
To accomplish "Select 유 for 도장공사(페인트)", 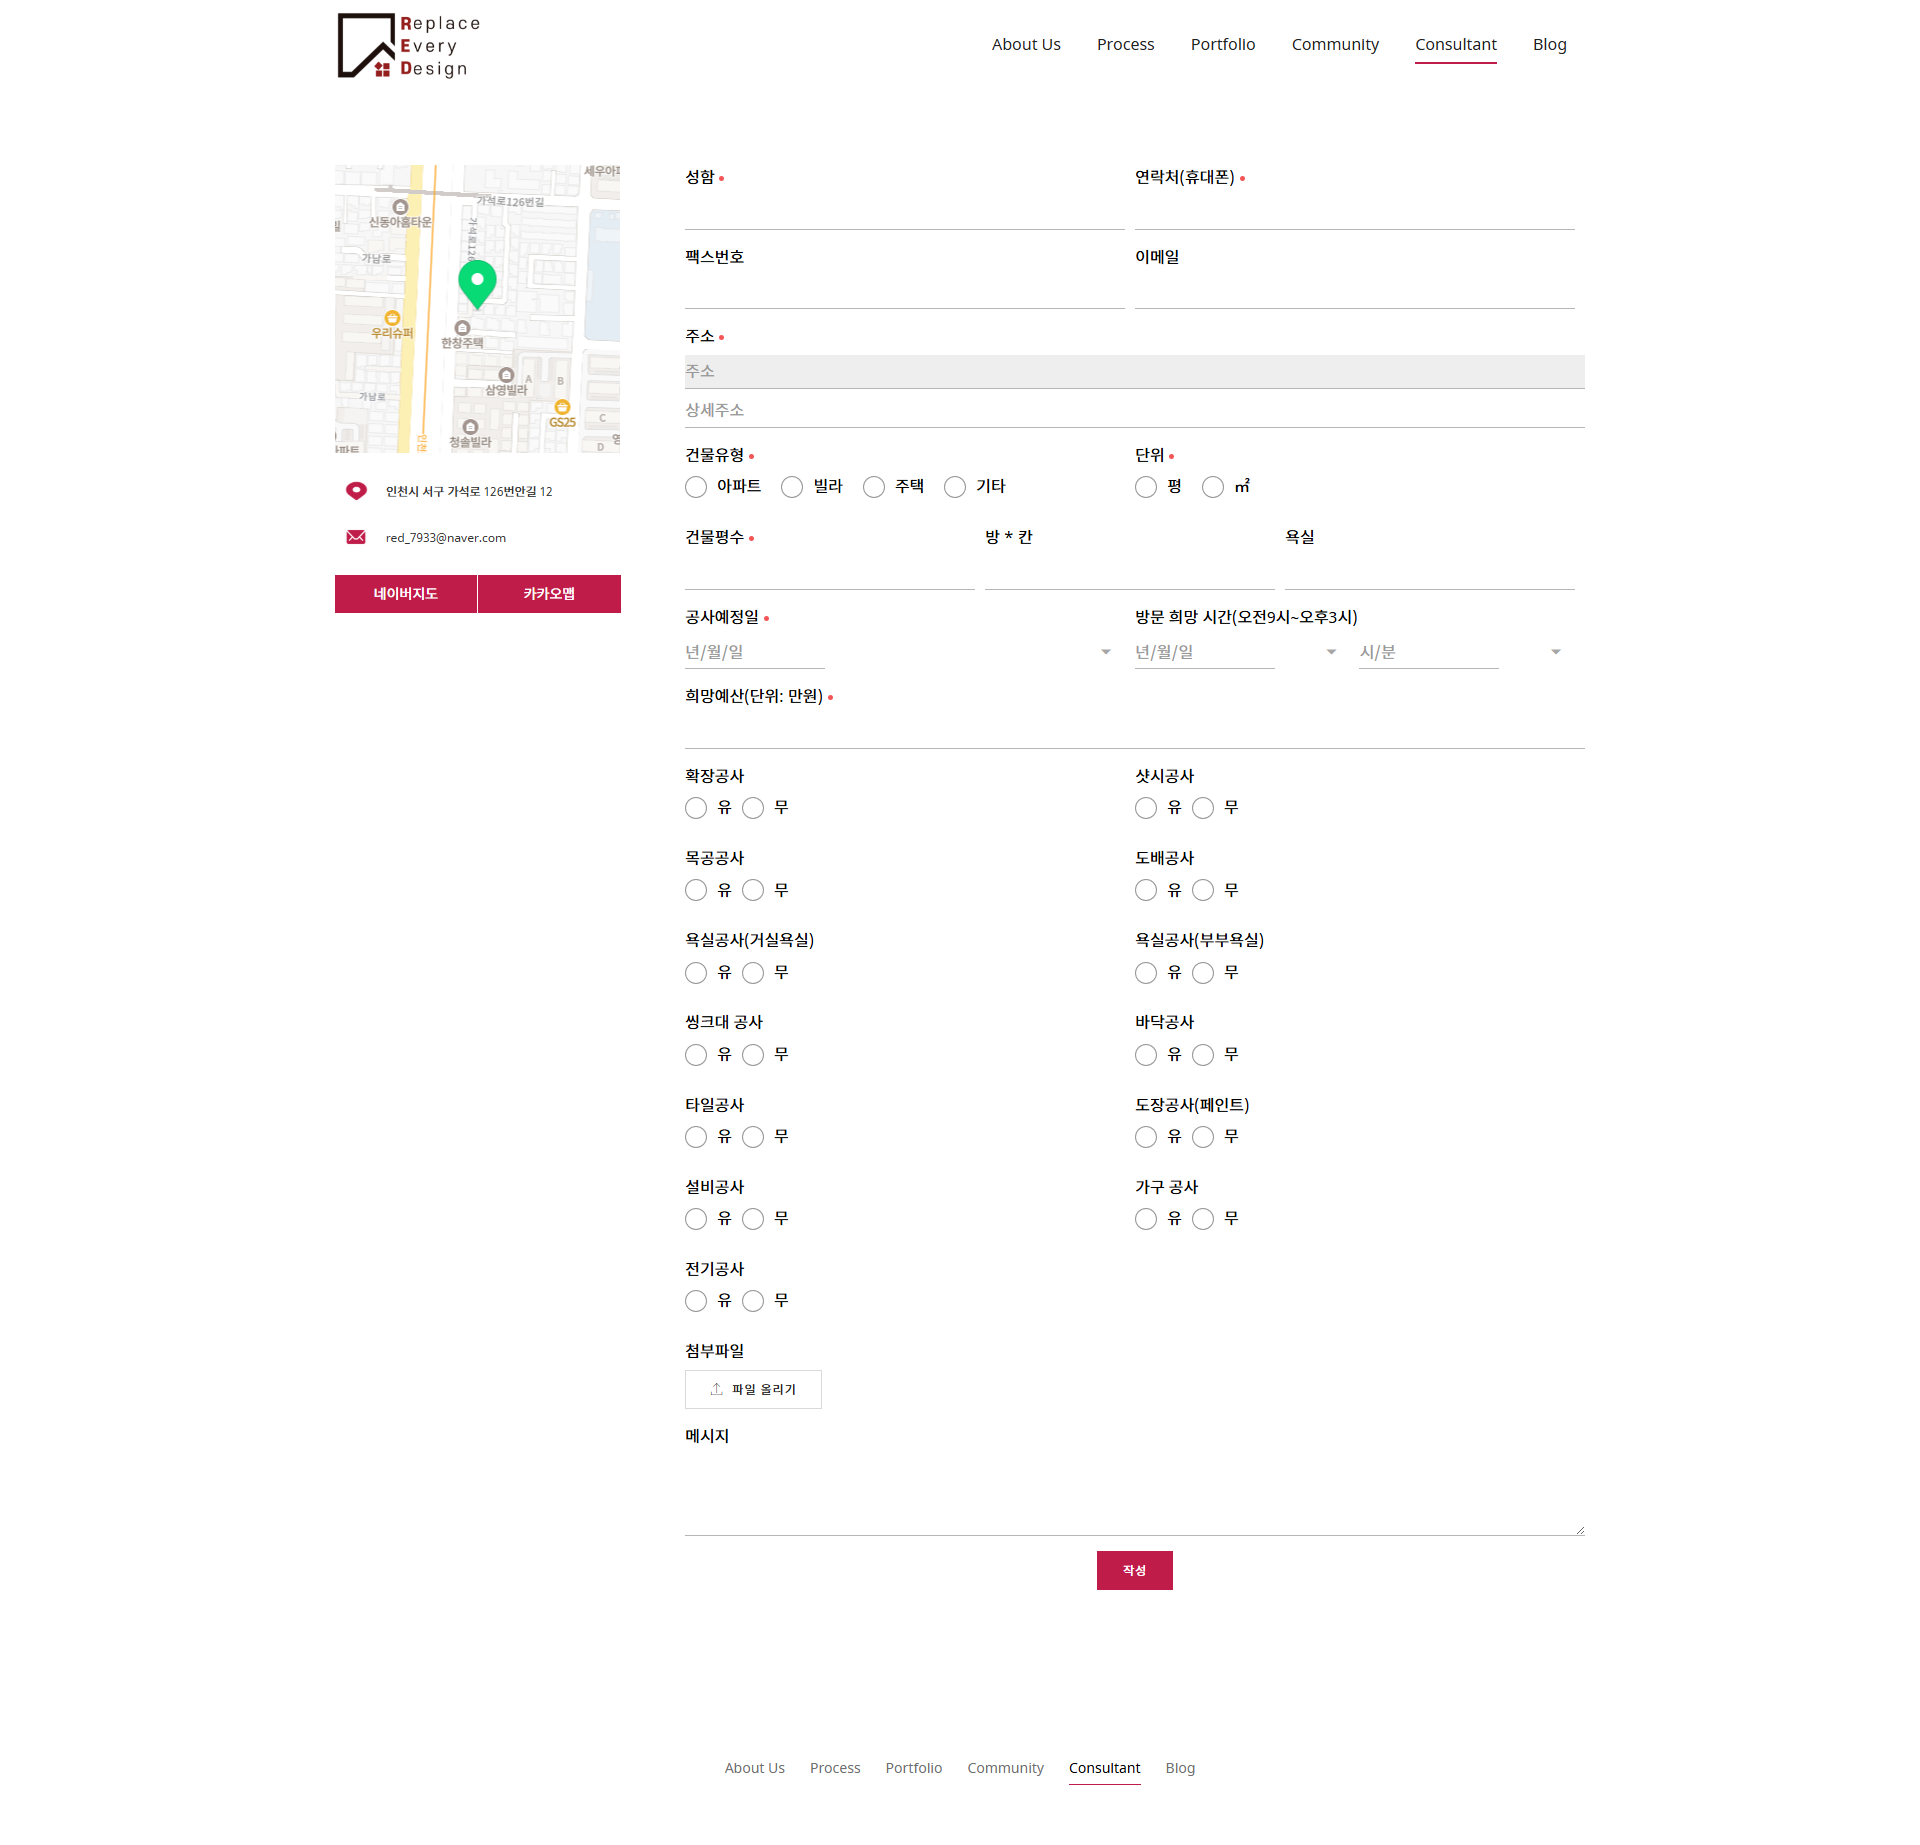I will pyautogui.click(x=1146, y=1137).
